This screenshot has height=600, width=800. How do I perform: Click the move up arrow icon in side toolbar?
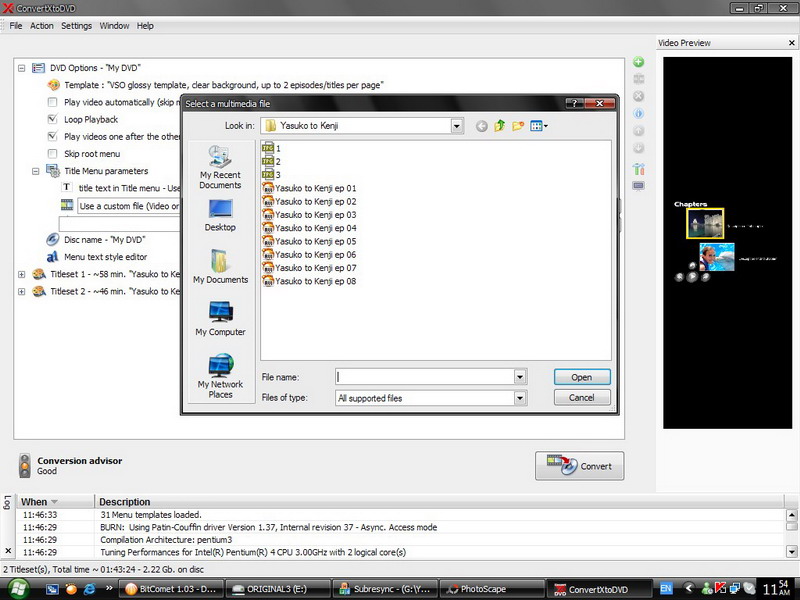pyautogui.click(x=638, y=131)
